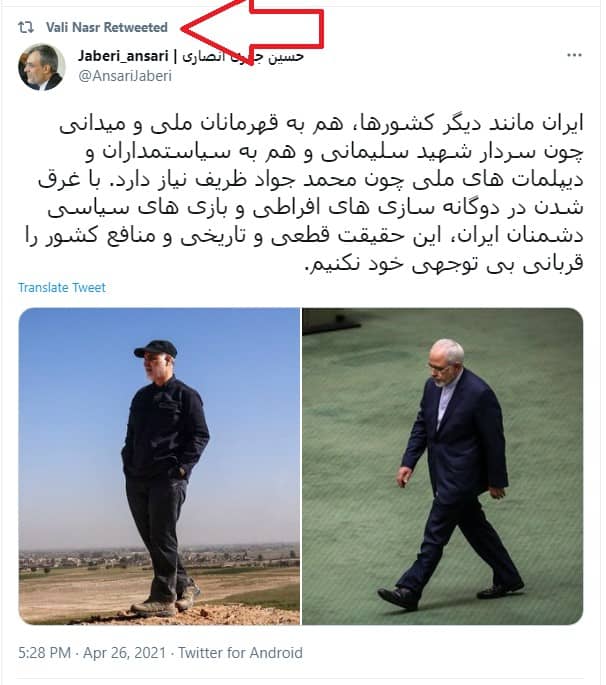Open Vali Nasr Retweeted link
The image size is (606, 685).
coord(107,28)
